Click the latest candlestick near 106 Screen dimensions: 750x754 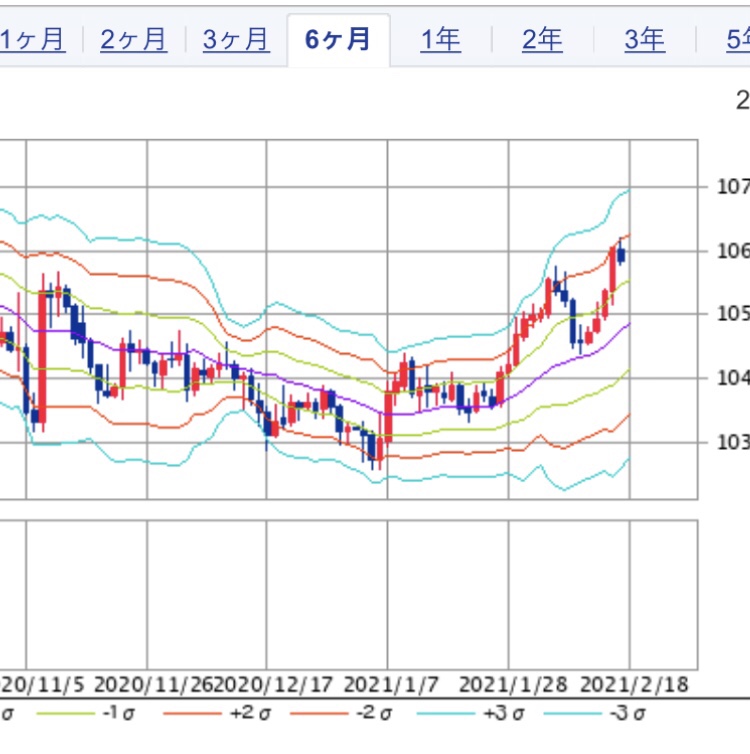click(x=622, y=254)
